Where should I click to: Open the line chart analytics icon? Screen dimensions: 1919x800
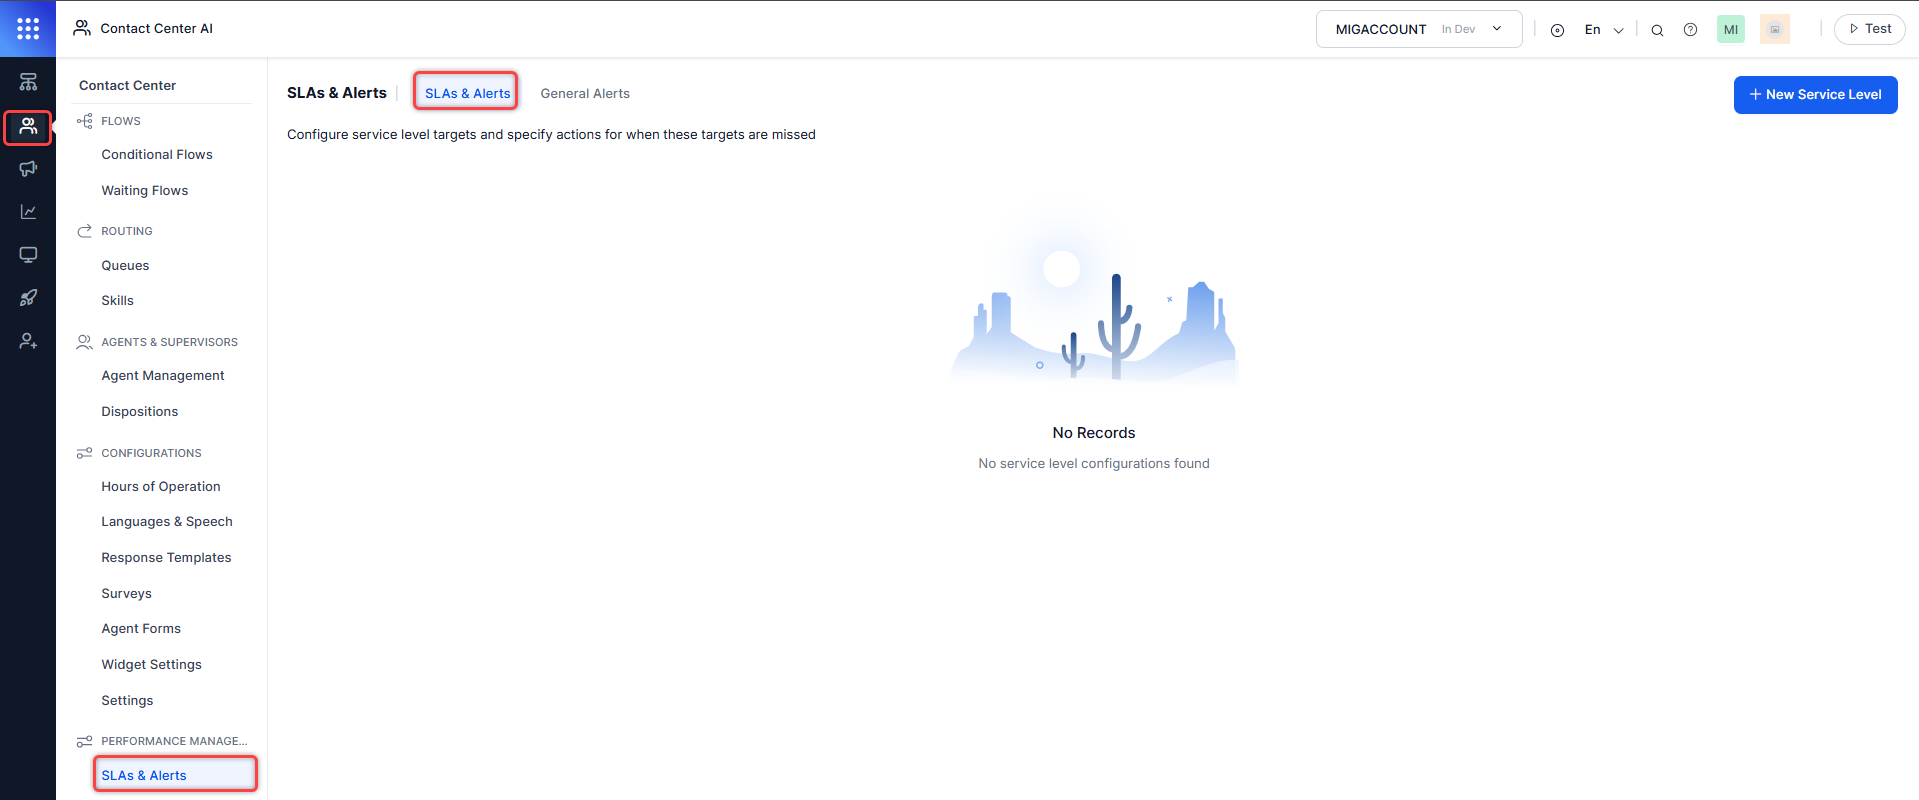pyautogui.click(x=28, y=212)
